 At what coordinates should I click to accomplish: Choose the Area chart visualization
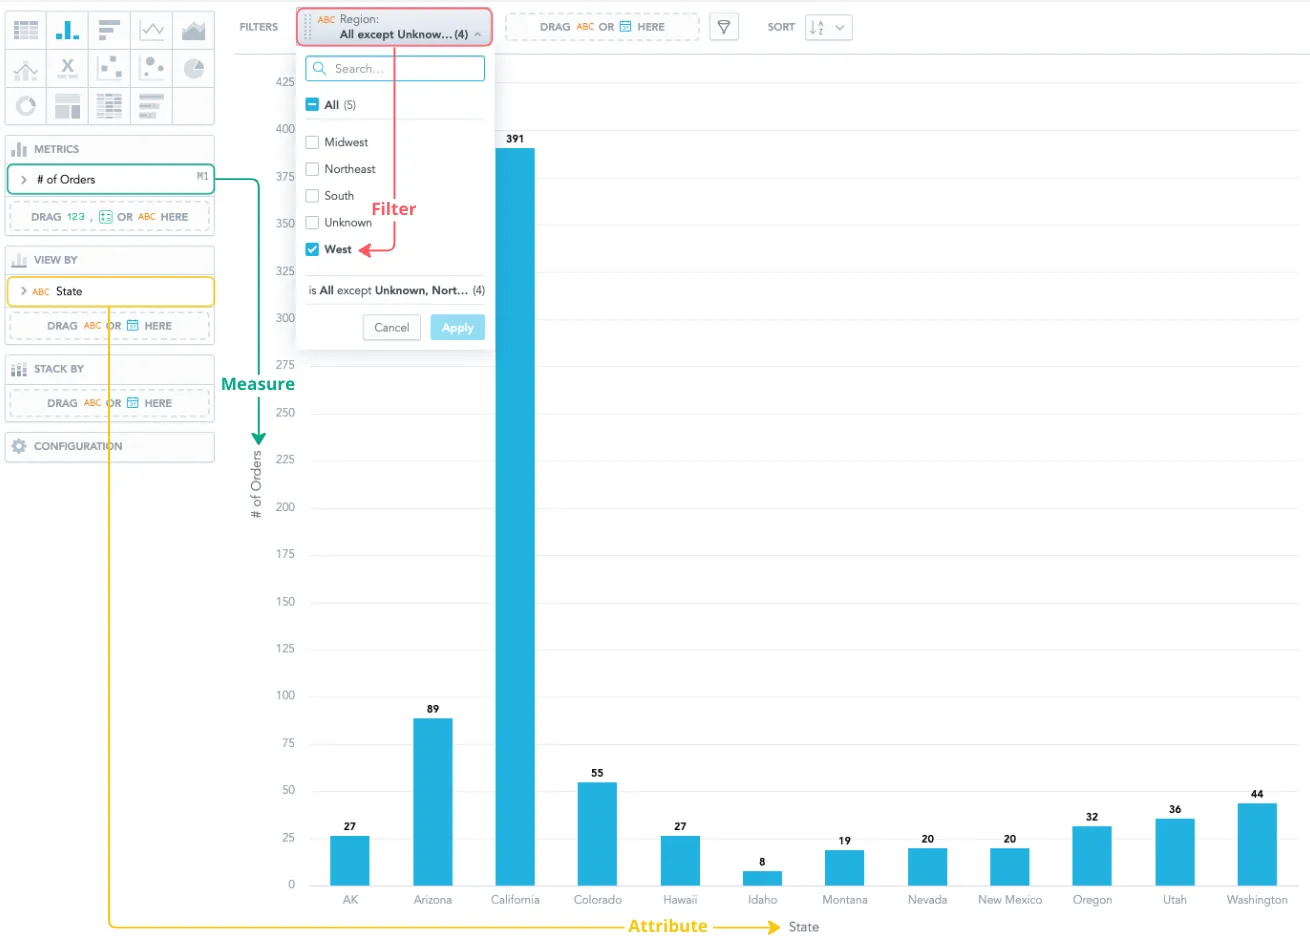coord(193,29)
